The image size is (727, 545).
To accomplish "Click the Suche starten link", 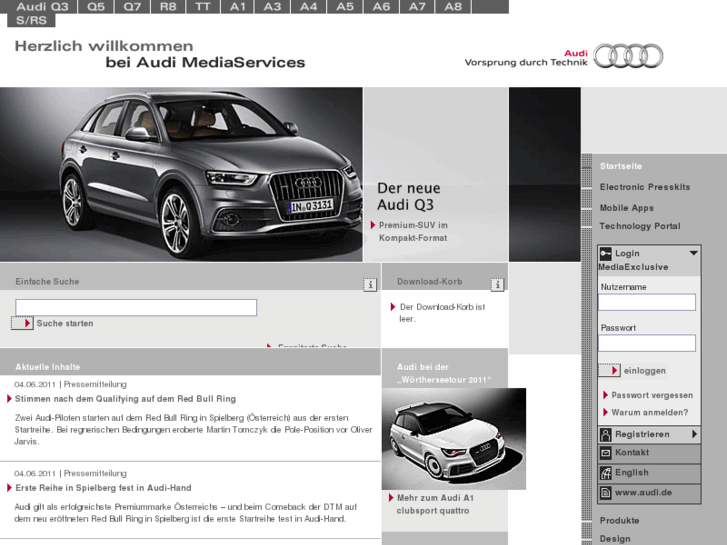I will point(65,323).
